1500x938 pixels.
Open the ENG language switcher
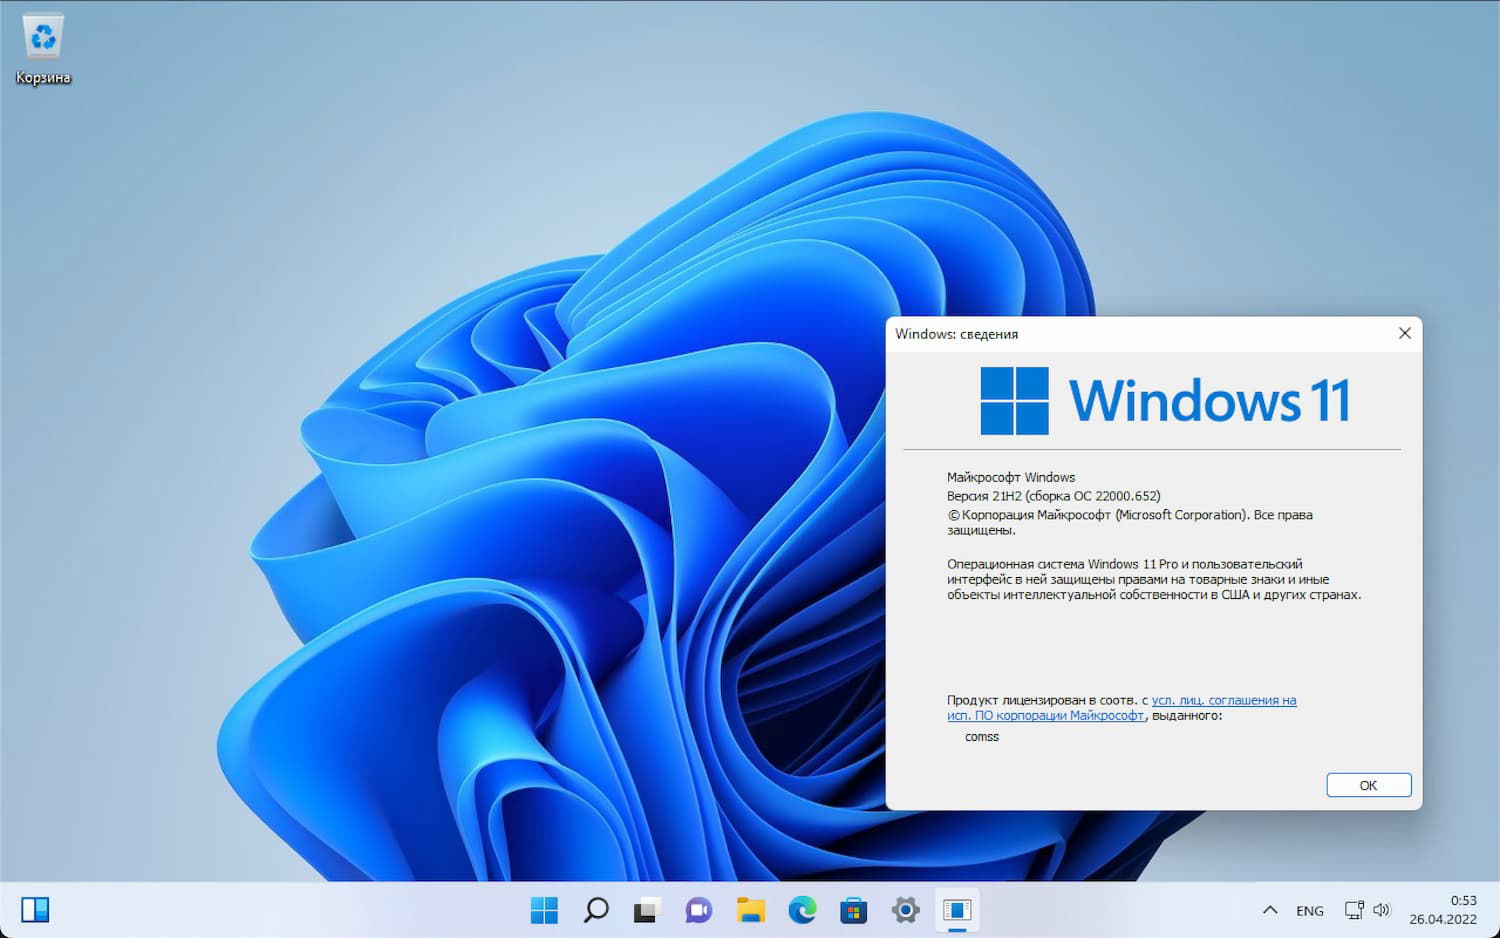1309,910
